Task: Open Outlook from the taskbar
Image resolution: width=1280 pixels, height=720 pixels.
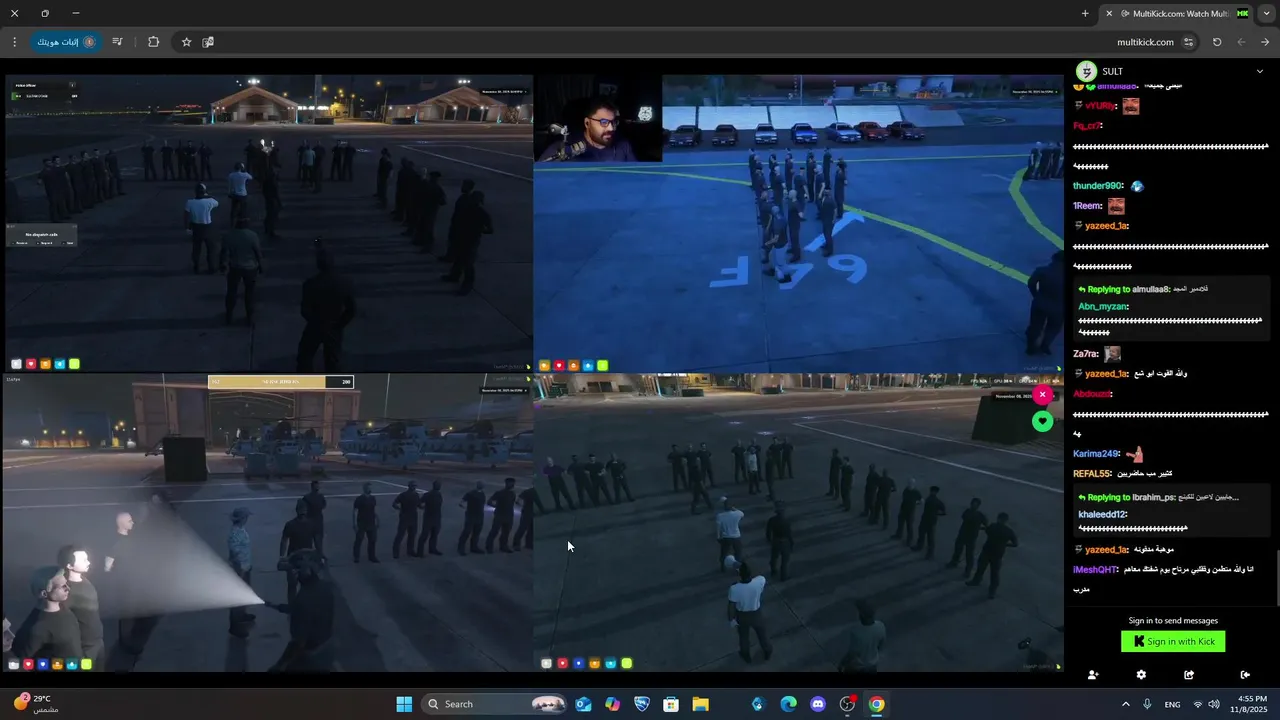Action: (x=583, y=704)
